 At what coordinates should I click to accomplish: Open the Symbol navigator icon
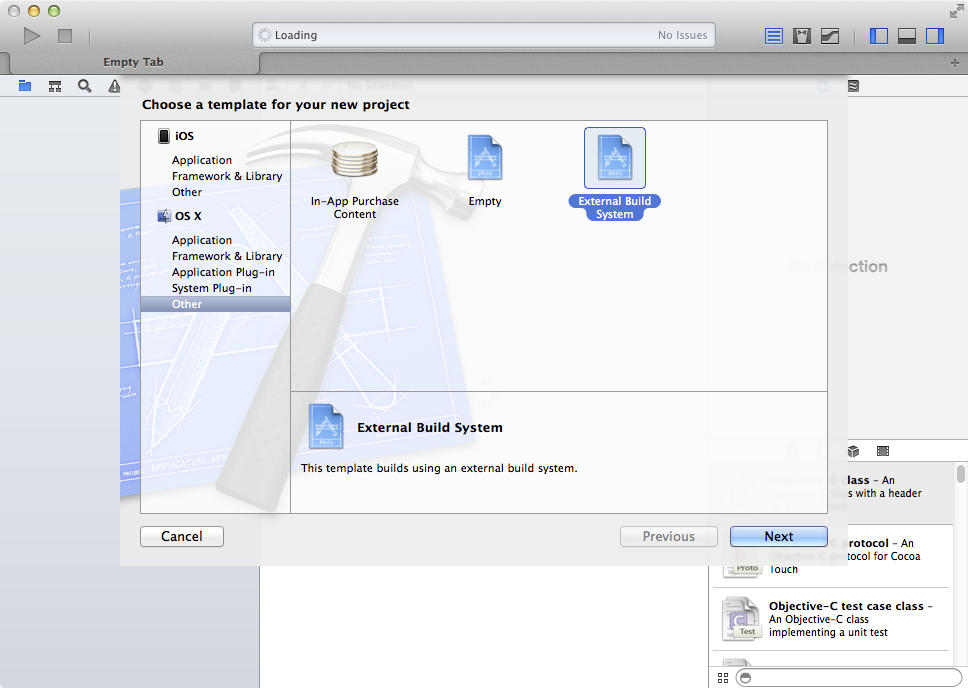[x=55, y=86]
